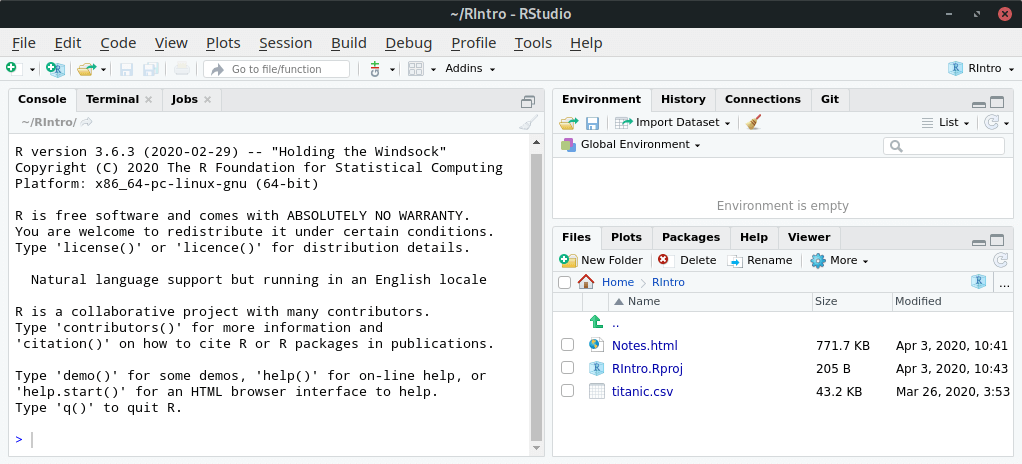Close the Terminal tab
Viewport: 1022px width, 464px height.
(149, 100)
